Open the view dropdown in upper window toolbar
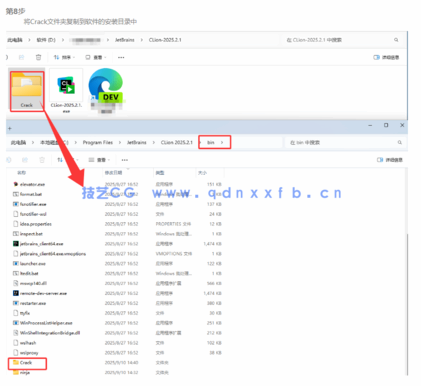 pos(96,57)
